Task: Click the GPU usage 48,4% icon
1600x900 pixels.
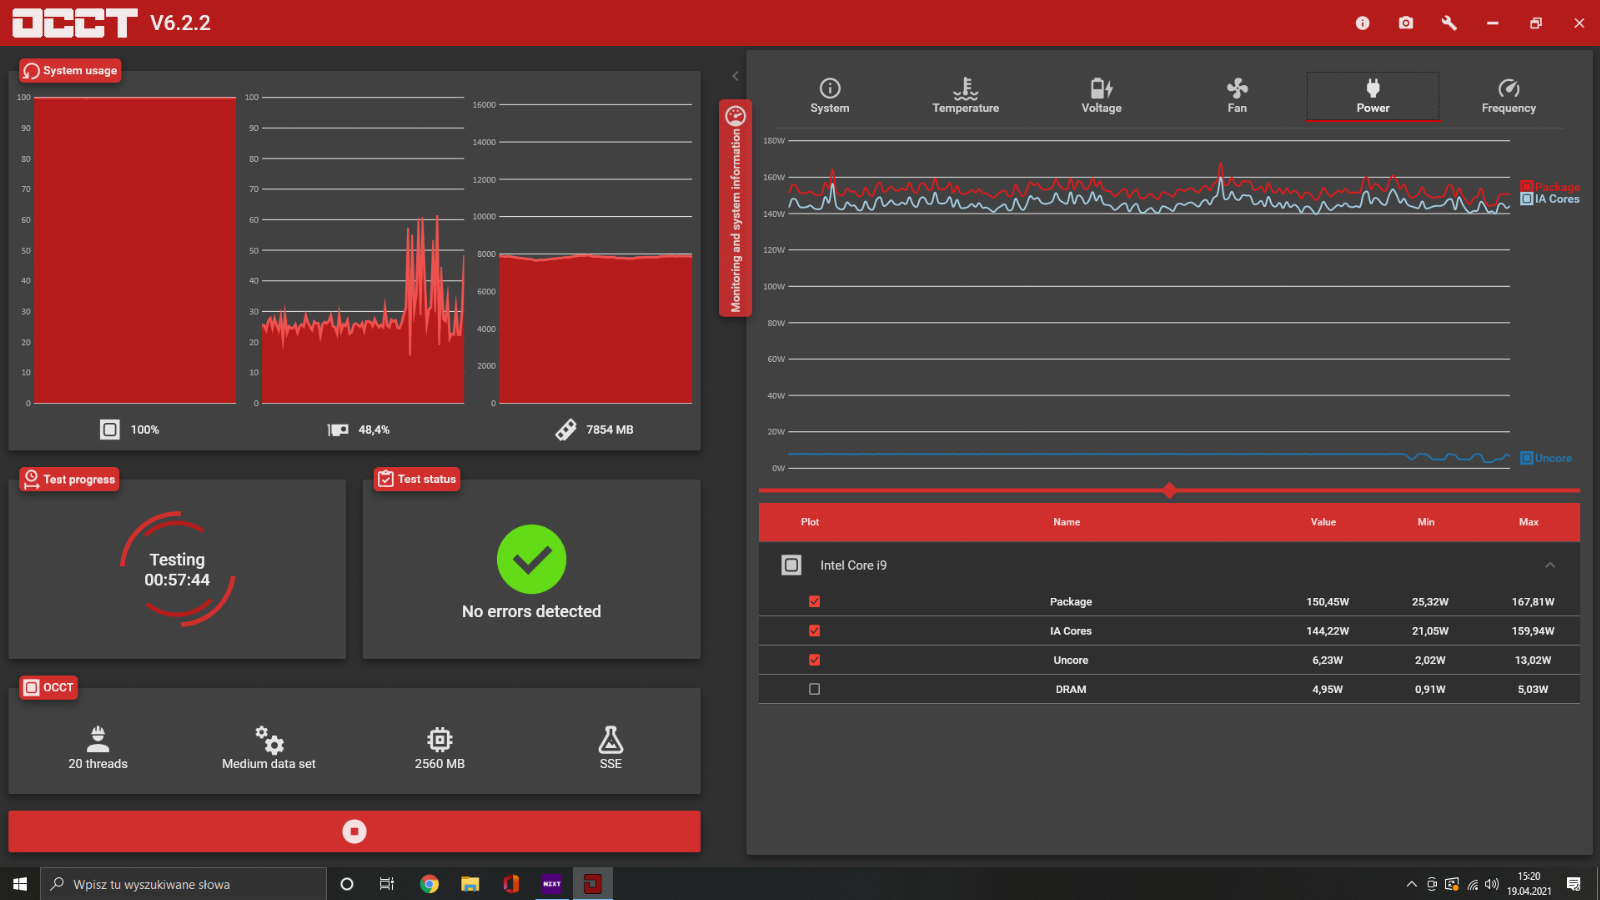Action: click(338, 429)
